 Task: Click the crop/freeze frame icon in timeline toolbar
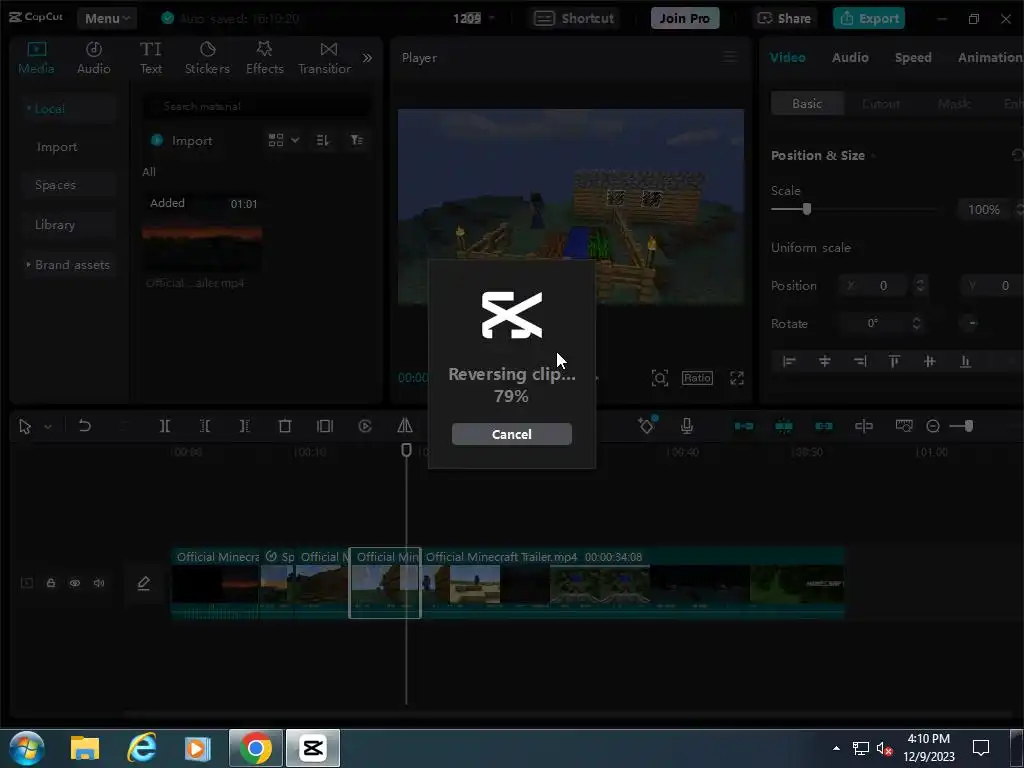point(325,426)
